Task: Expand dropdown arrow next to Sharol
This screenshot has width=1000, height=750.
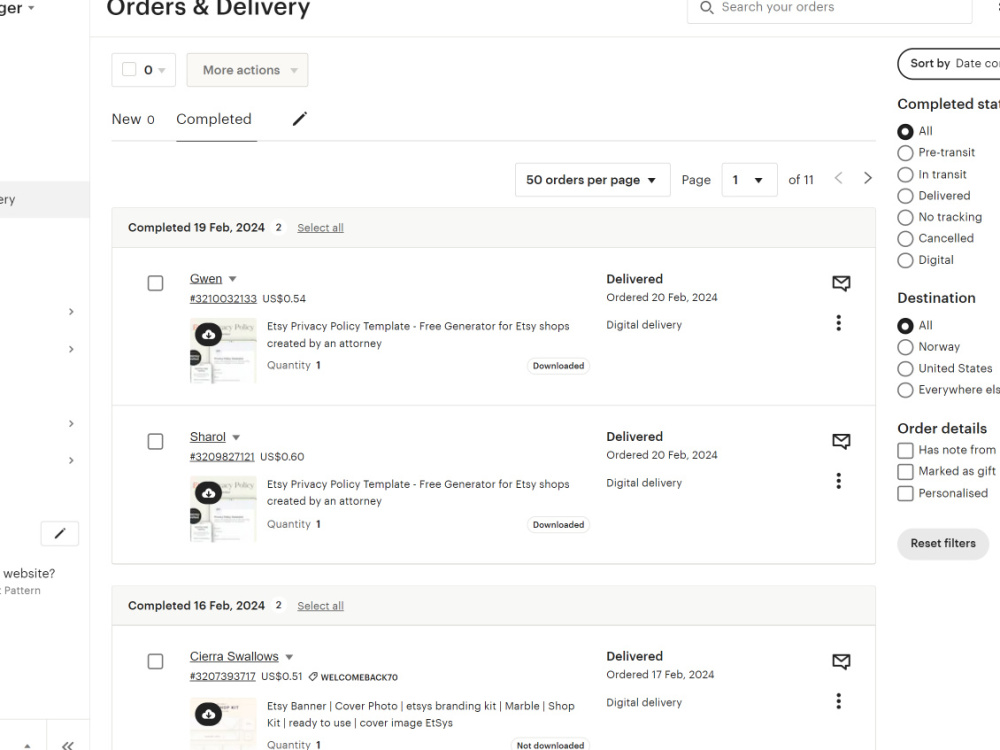Action: click(x=236, y=438)
